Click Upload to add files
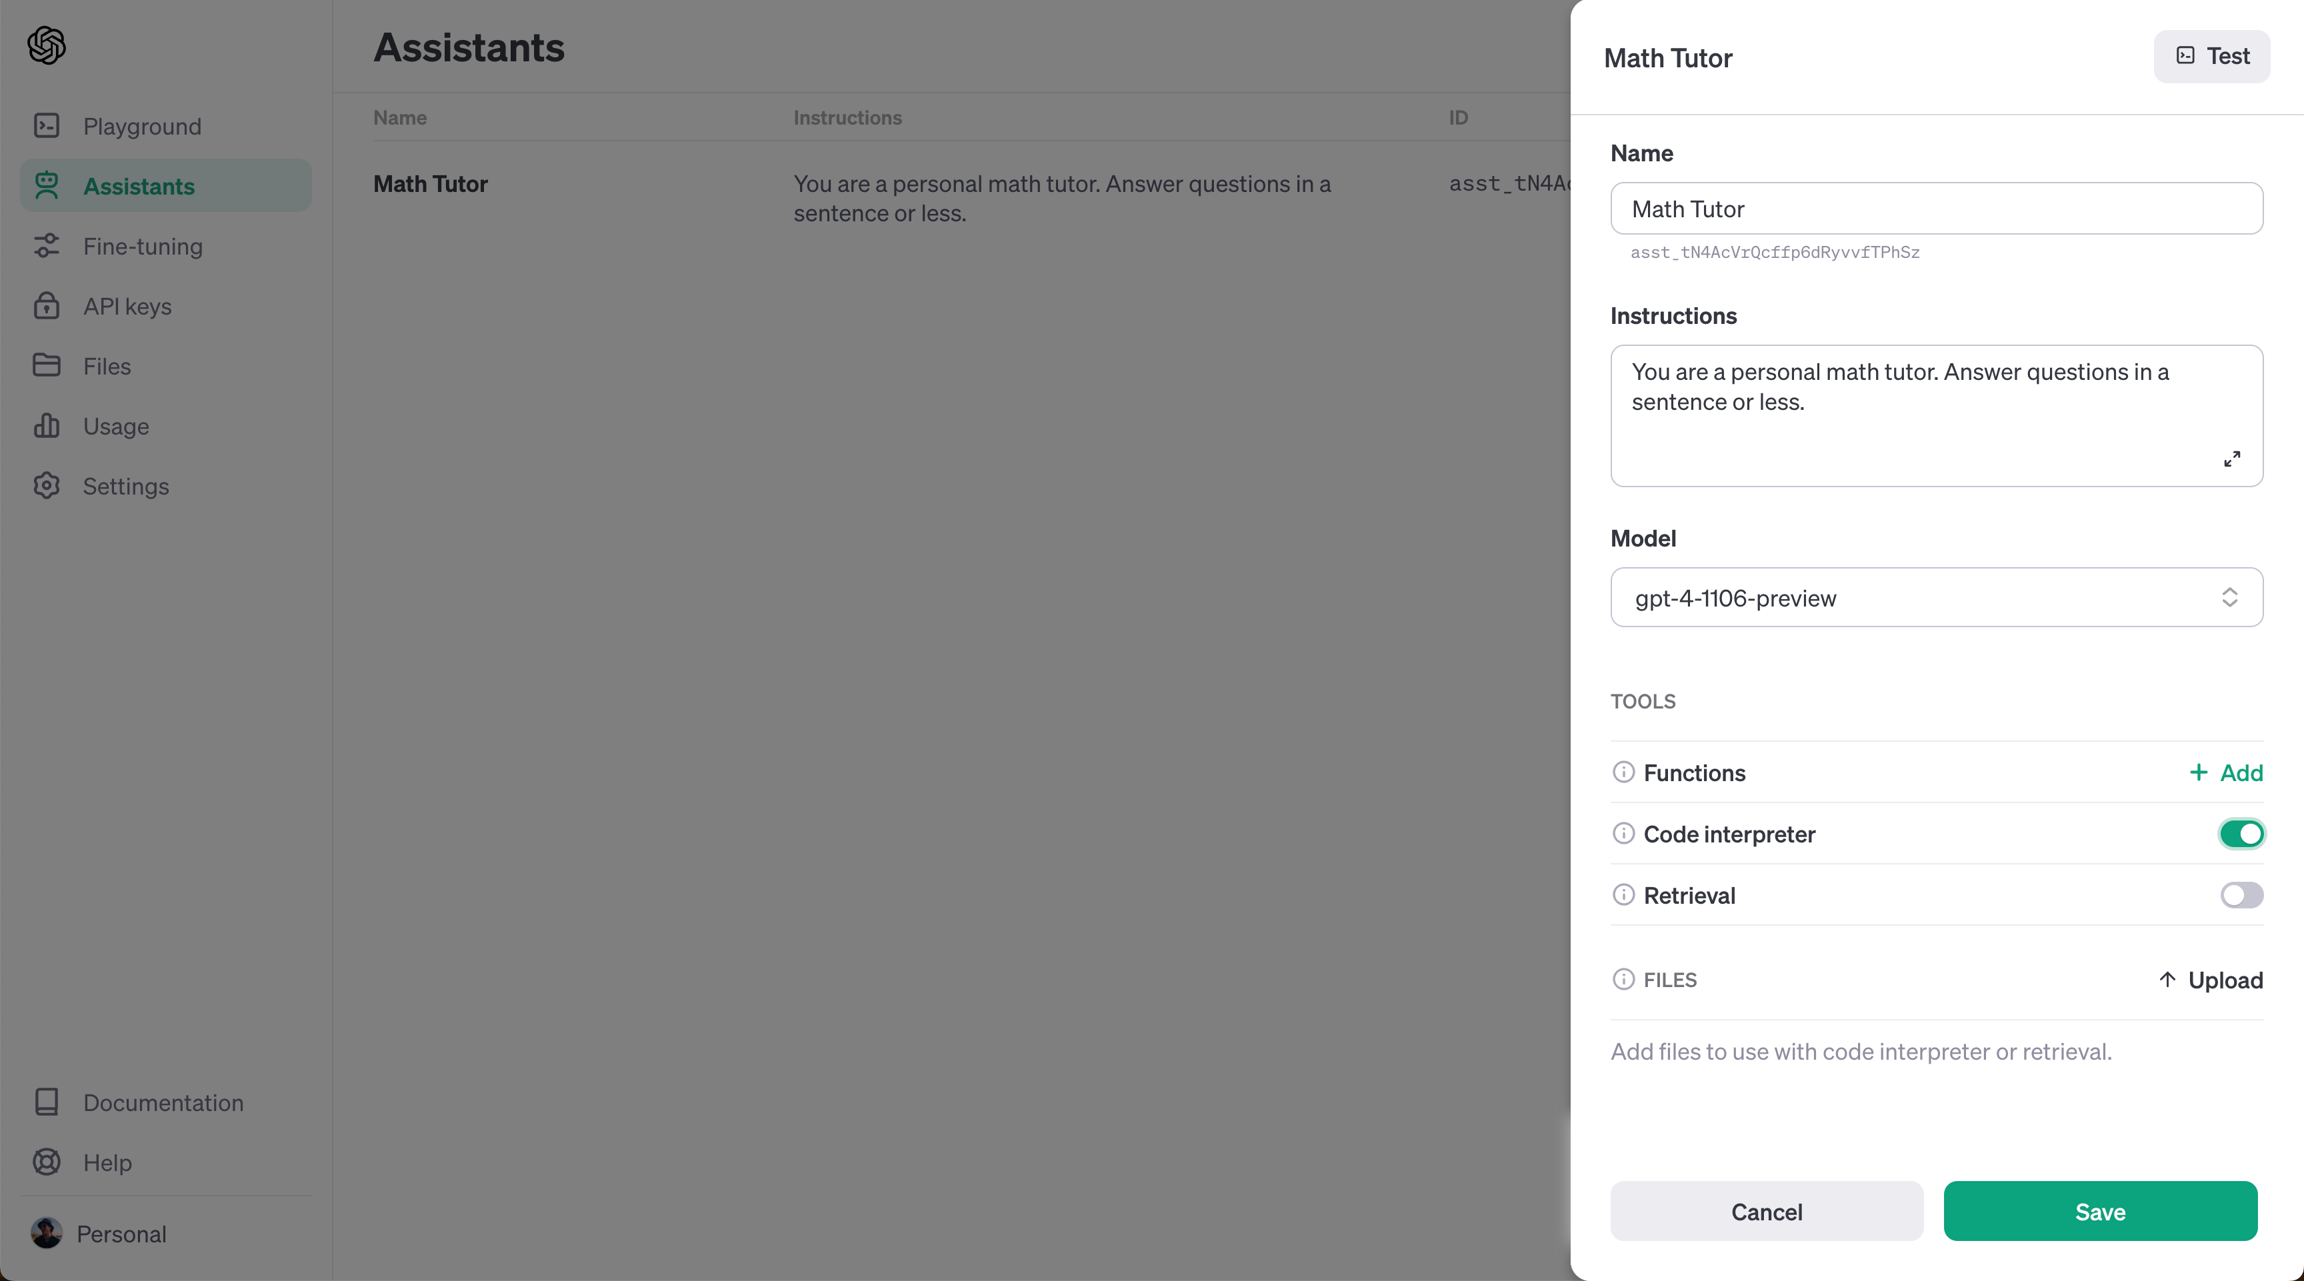The height and width of the screenshot is (1281, 2304). tap(2210, 980)
